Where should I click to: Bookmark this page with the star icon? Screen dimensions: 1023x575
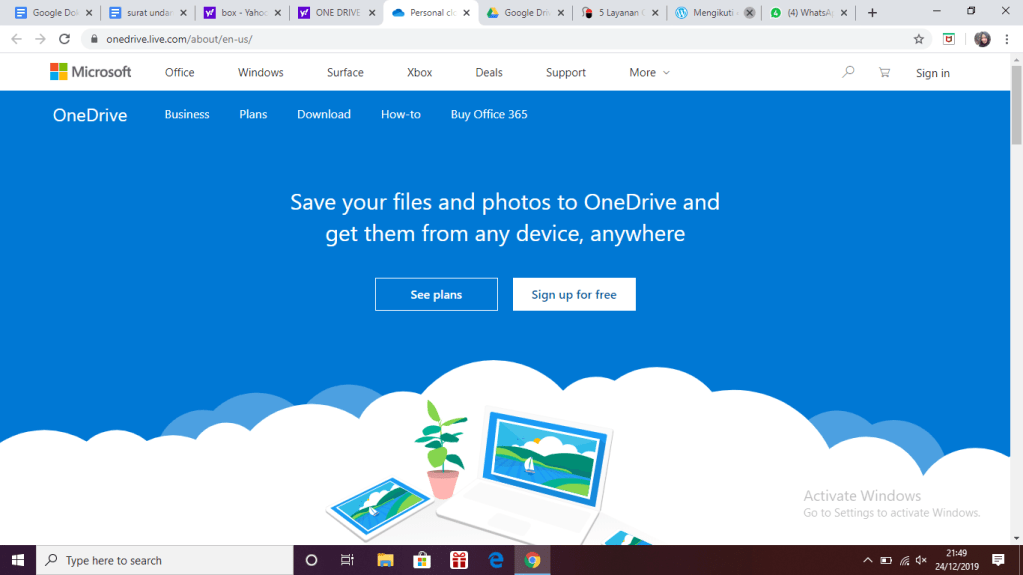[918, 39]
